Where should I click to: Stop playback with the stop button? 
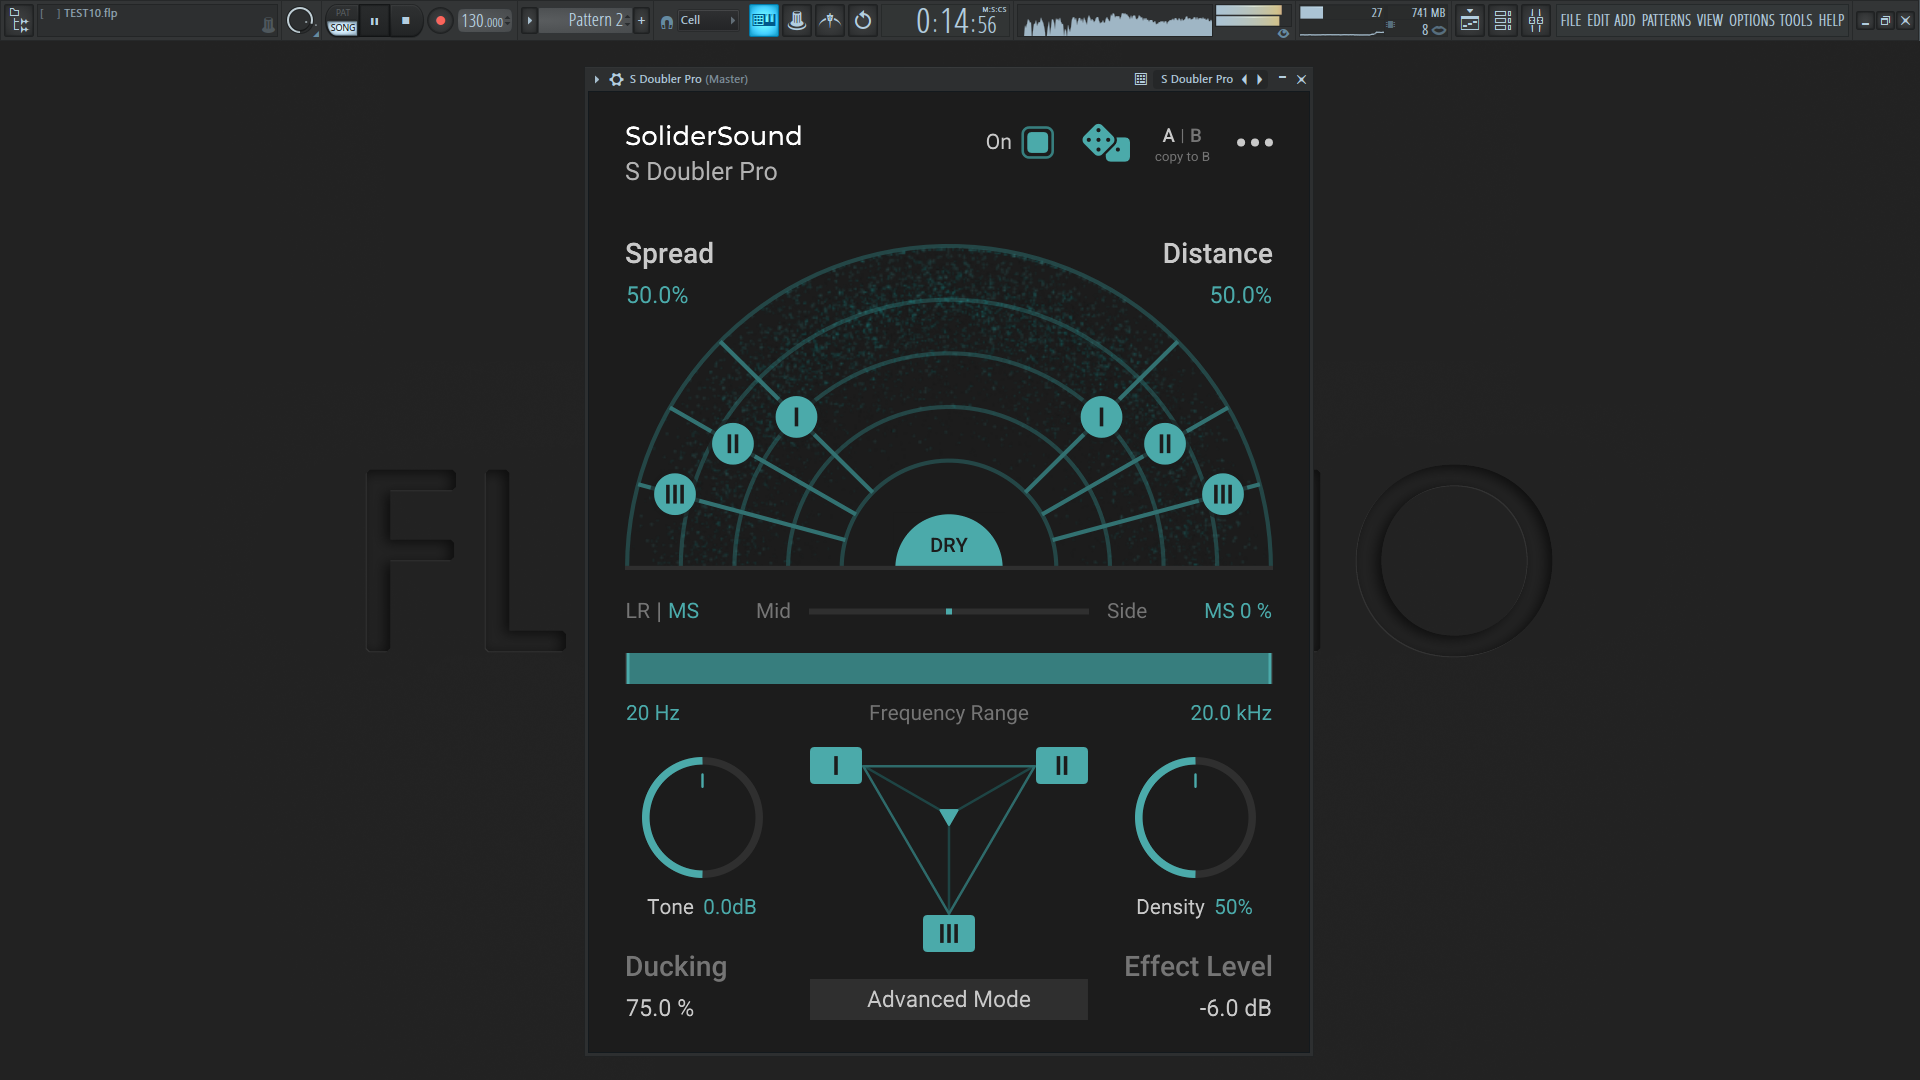pyautogui.click(x=405, y=21)
